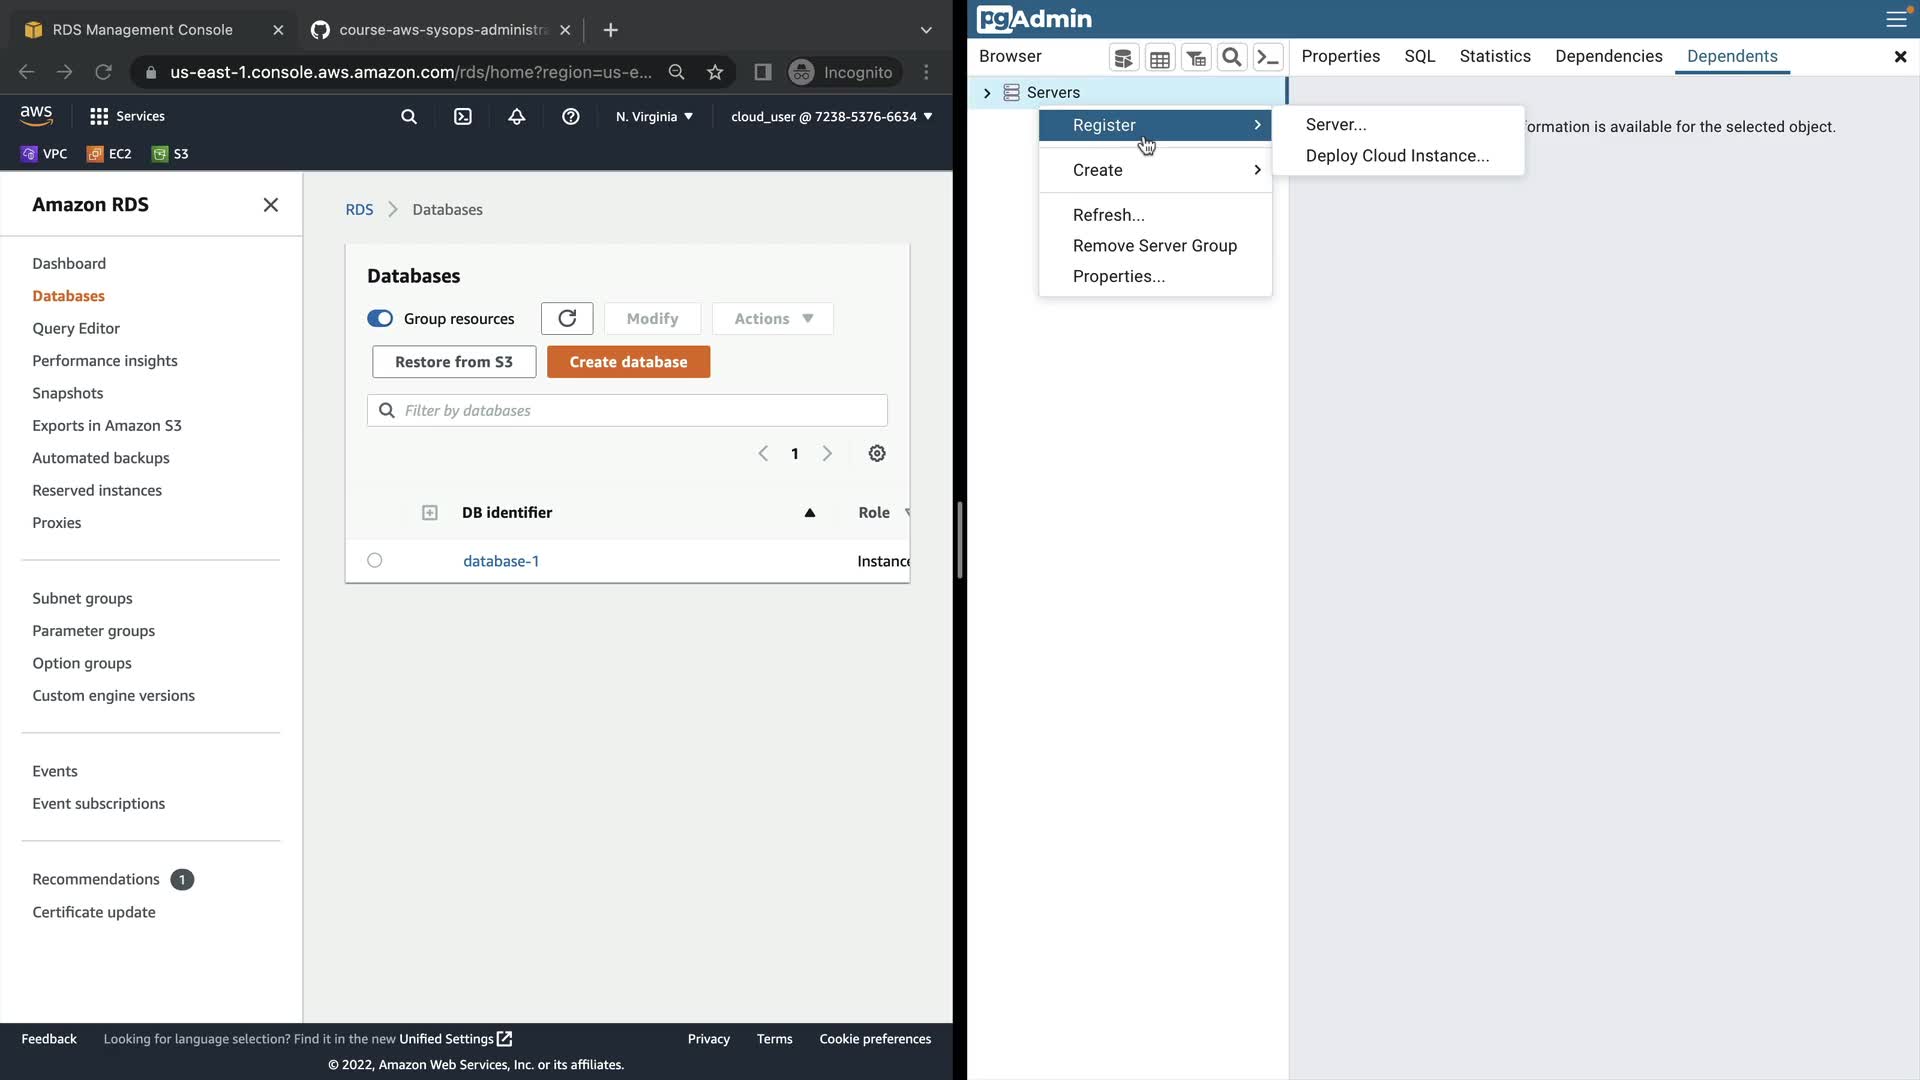Open the database-1 link
Image resolution: width=1920 pixels, height=1080 pixels.
pos(501,561)
